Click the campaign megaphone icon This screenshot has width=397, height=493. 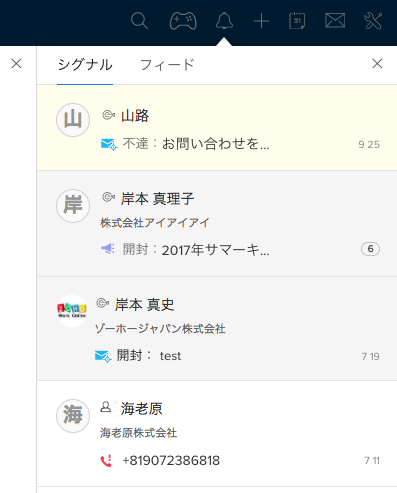(x=108, y=249)
